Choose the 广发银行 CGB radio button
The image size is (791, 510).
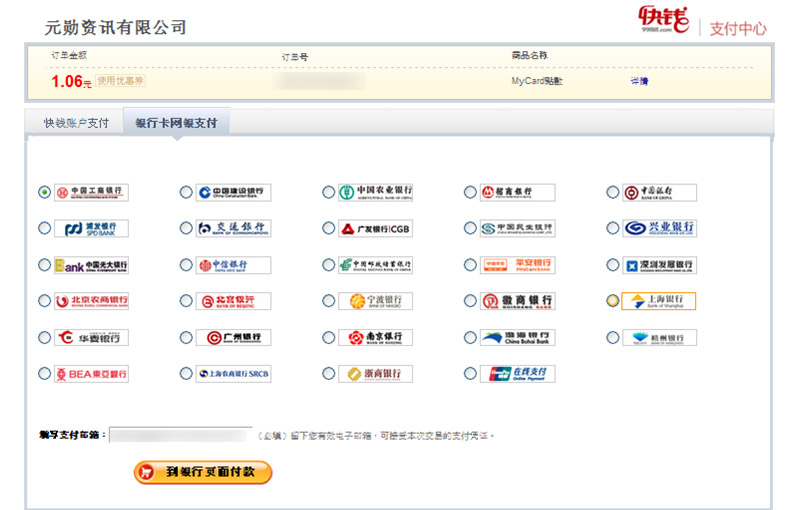pos(328,229)
